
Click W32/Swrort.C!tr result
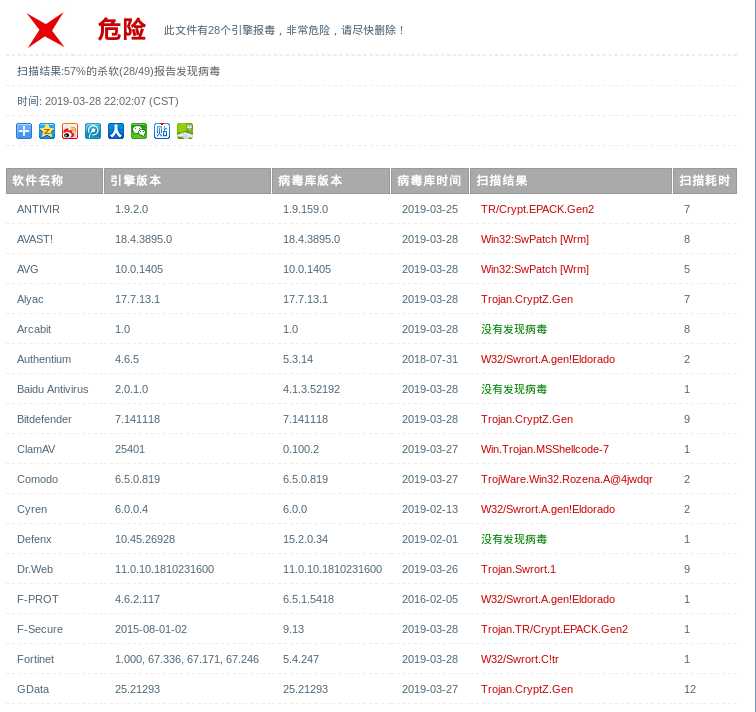[x=520, y=659]
